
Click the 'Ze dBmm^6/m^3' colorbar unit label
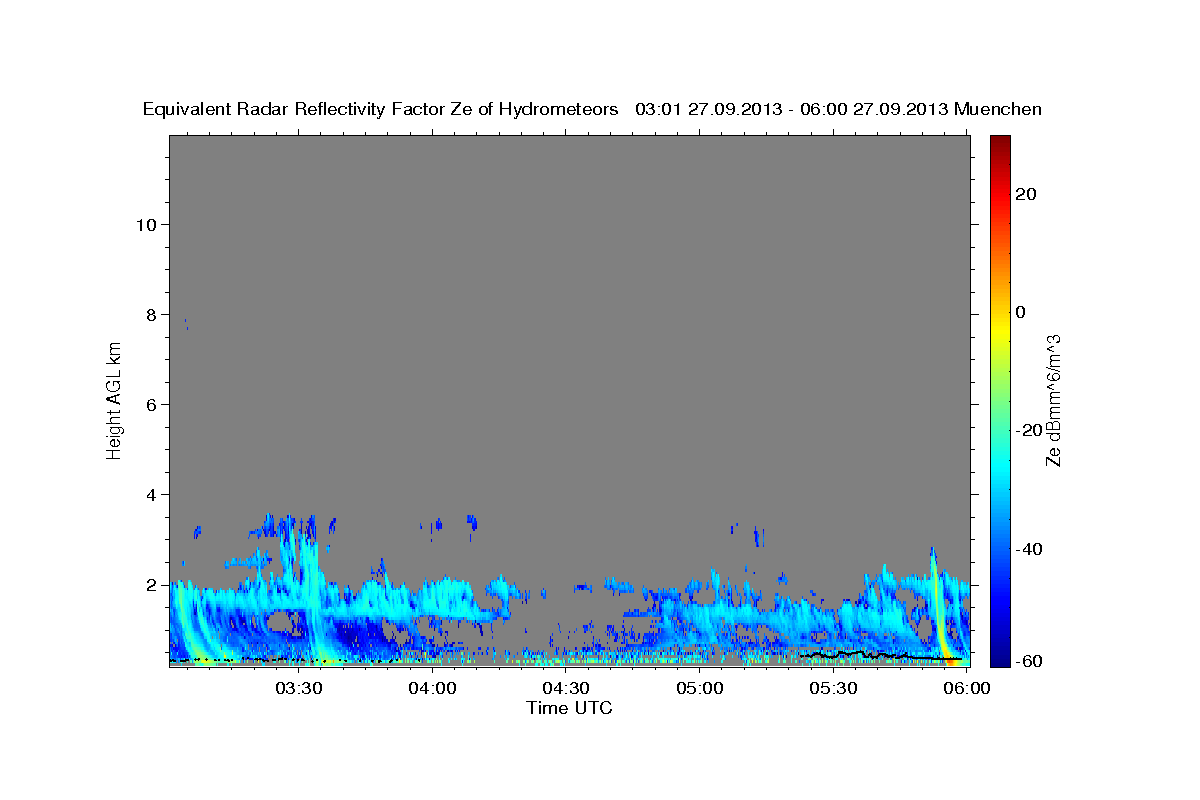click(x=1053, y=400)
